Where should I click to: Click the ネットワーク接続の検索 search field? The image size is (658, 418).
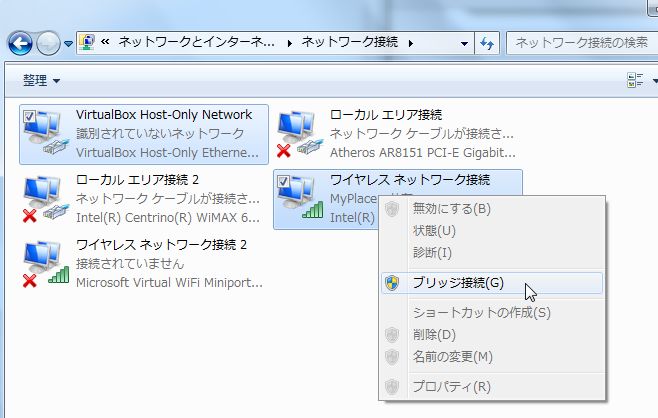[580, 43]
